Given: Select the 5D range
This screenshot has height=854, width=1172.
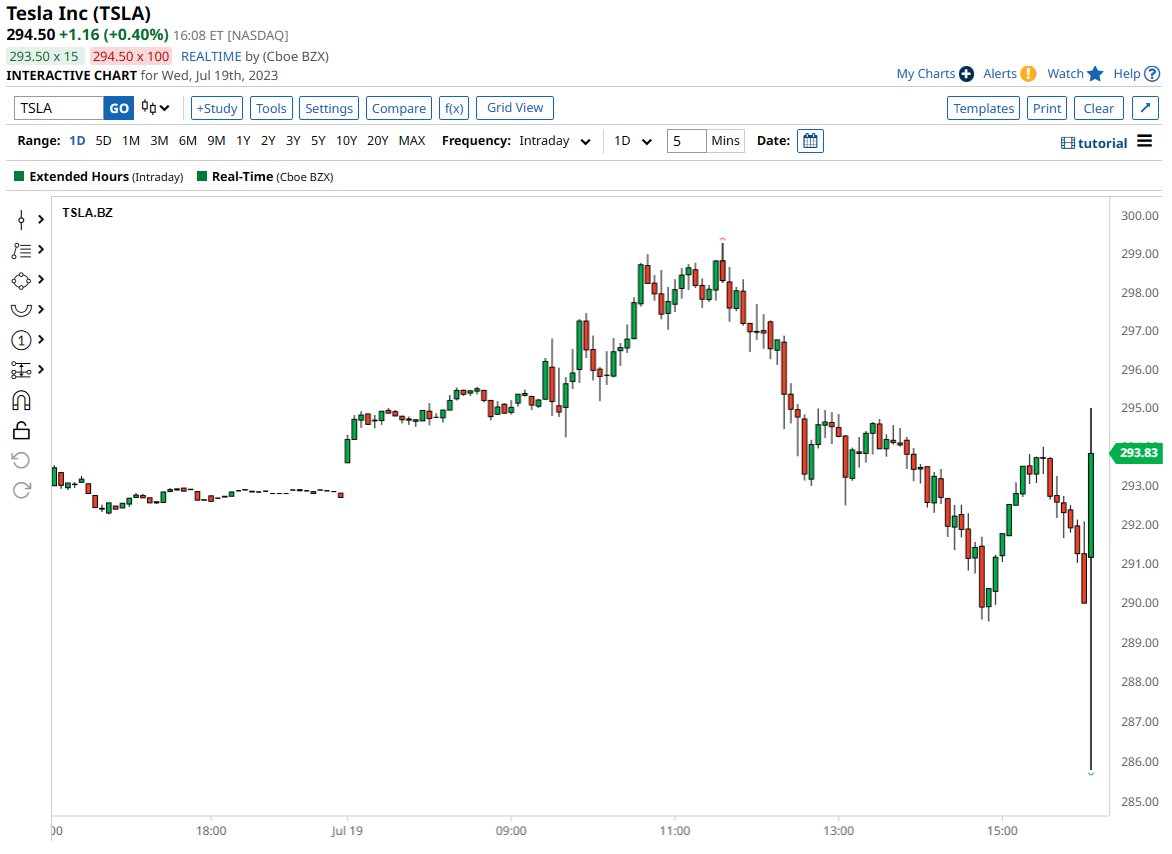Looking at the screenshot, I should coord(103,140).
